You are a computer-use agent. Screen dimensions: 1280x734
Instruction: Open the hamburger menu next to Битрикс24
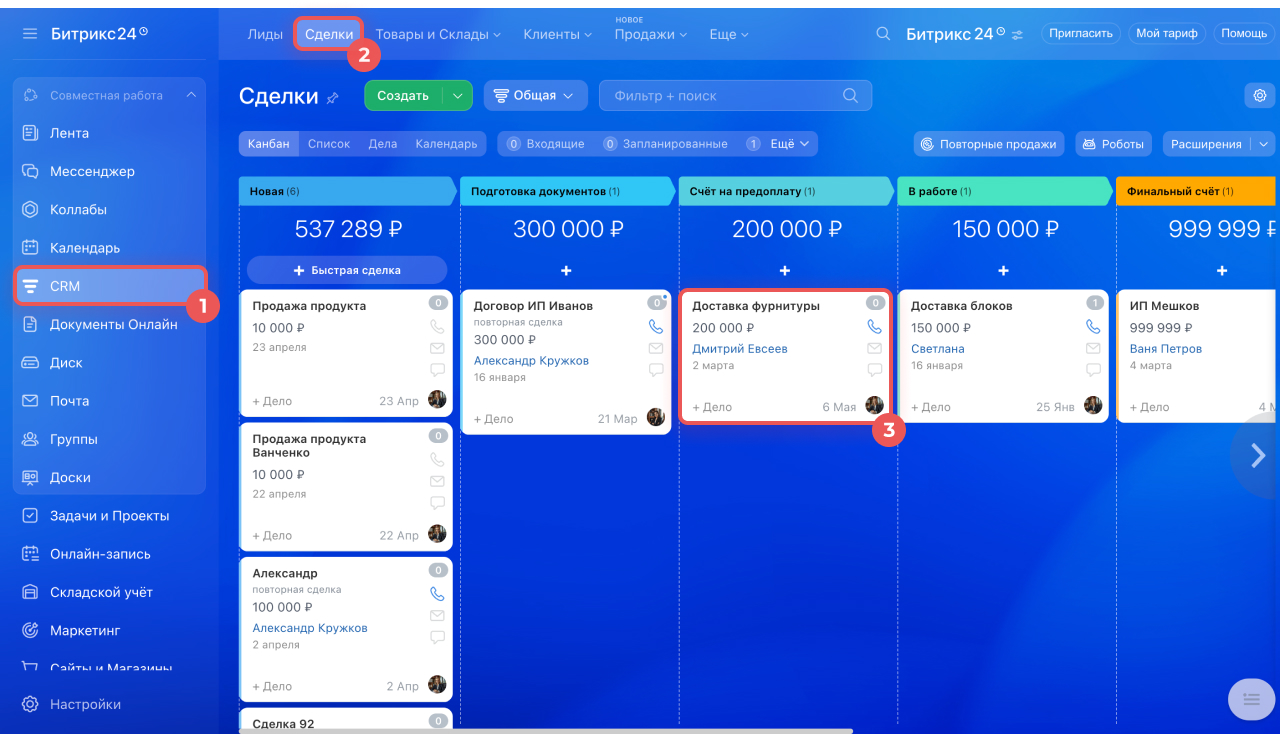pos(30,33)
